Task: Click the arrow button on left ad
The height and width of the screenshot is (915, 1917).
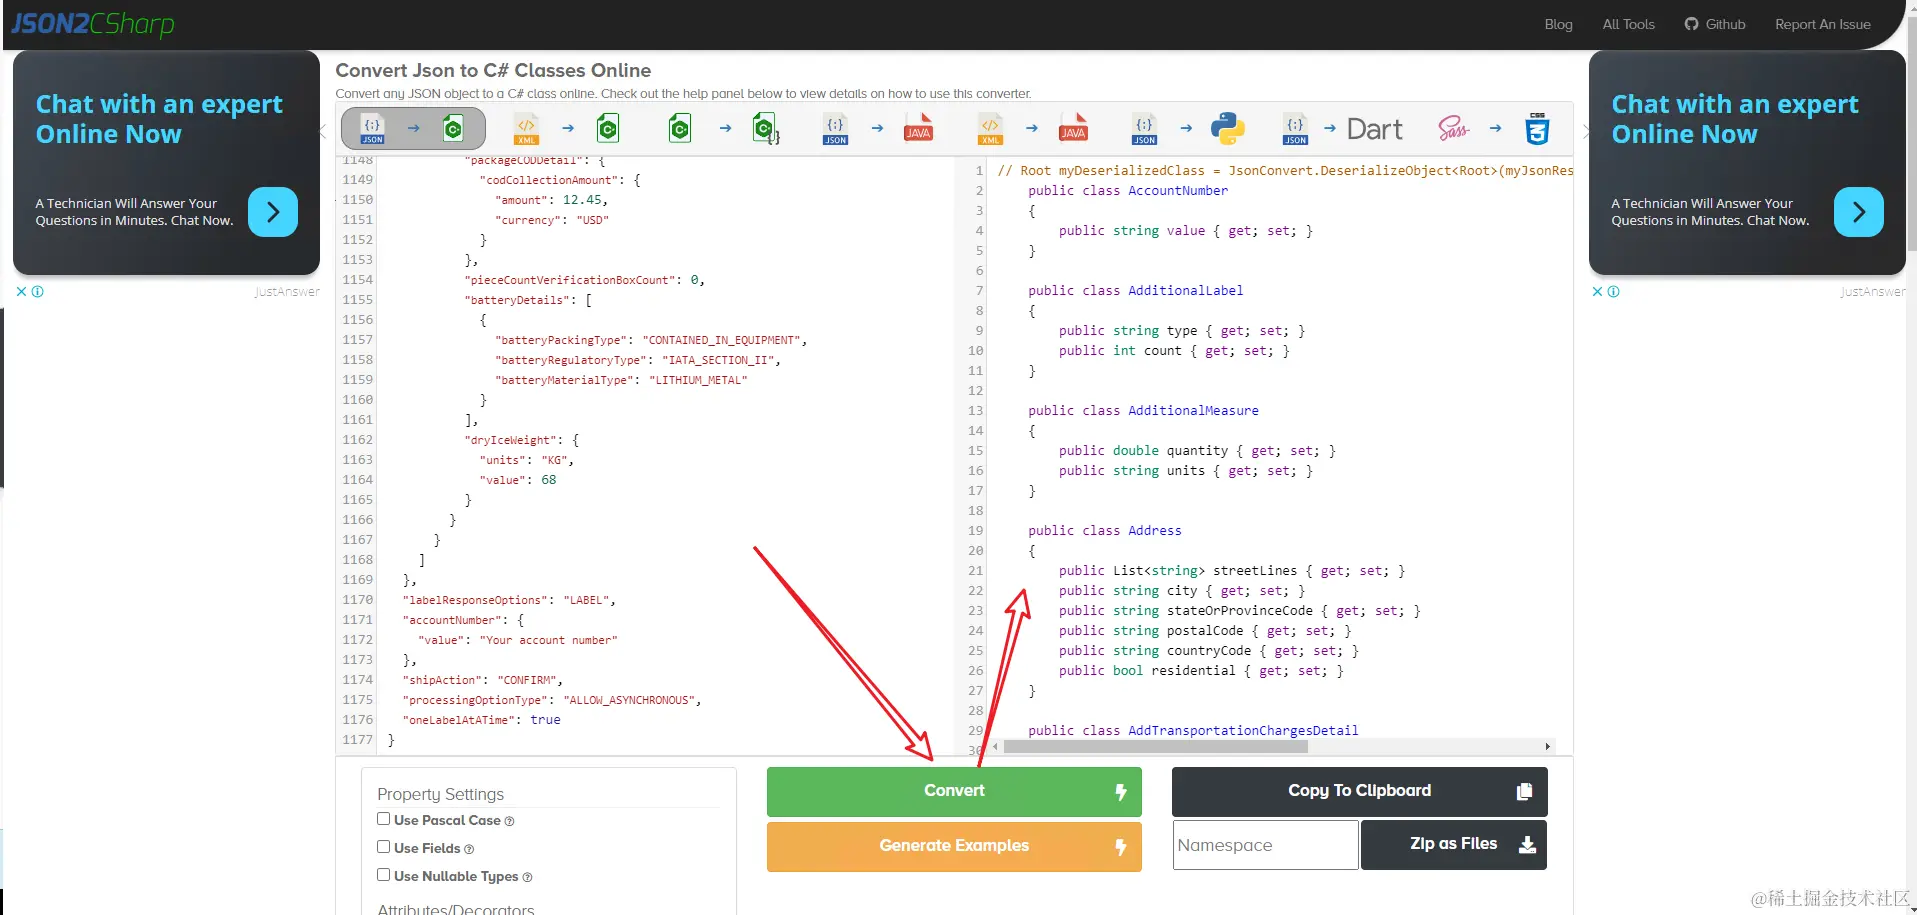Action: 273,212
